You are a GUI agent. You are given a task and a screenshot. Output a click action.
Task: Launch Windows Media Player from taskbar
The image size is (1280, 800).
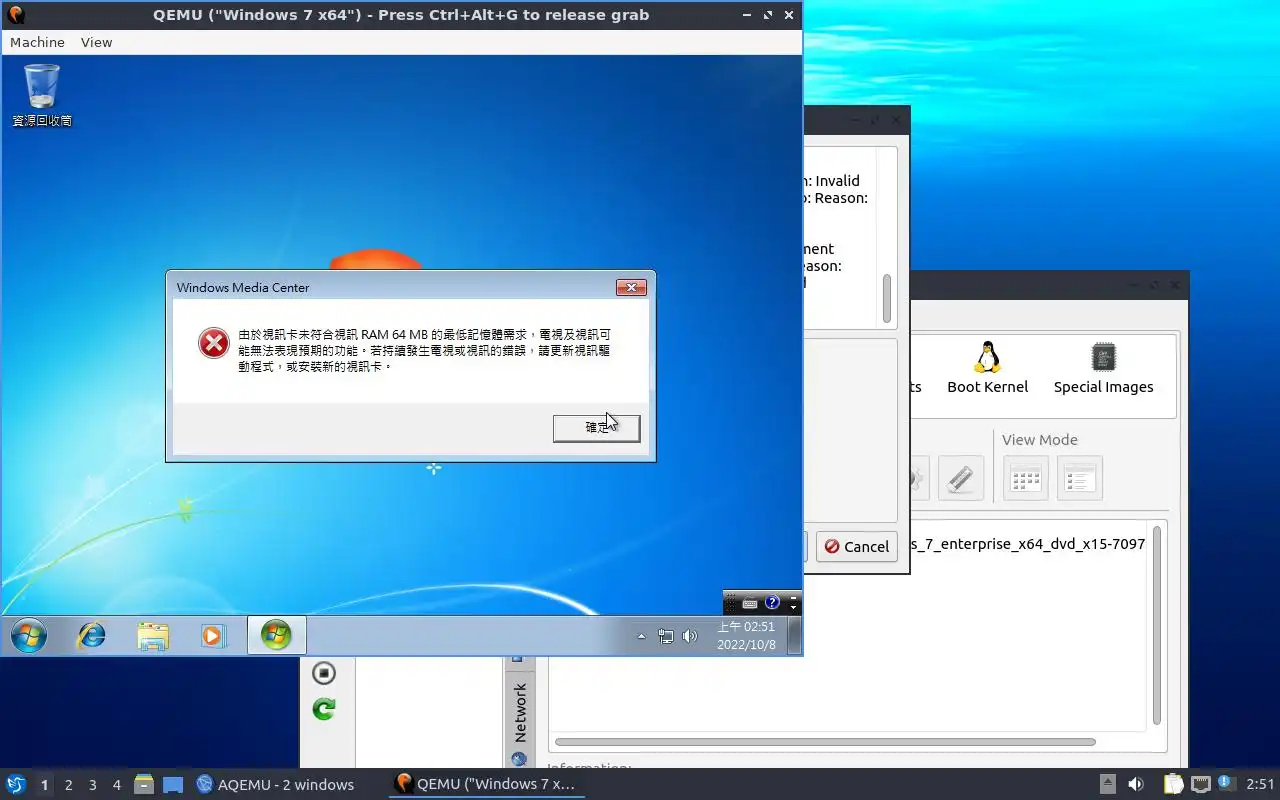[213, 635]
